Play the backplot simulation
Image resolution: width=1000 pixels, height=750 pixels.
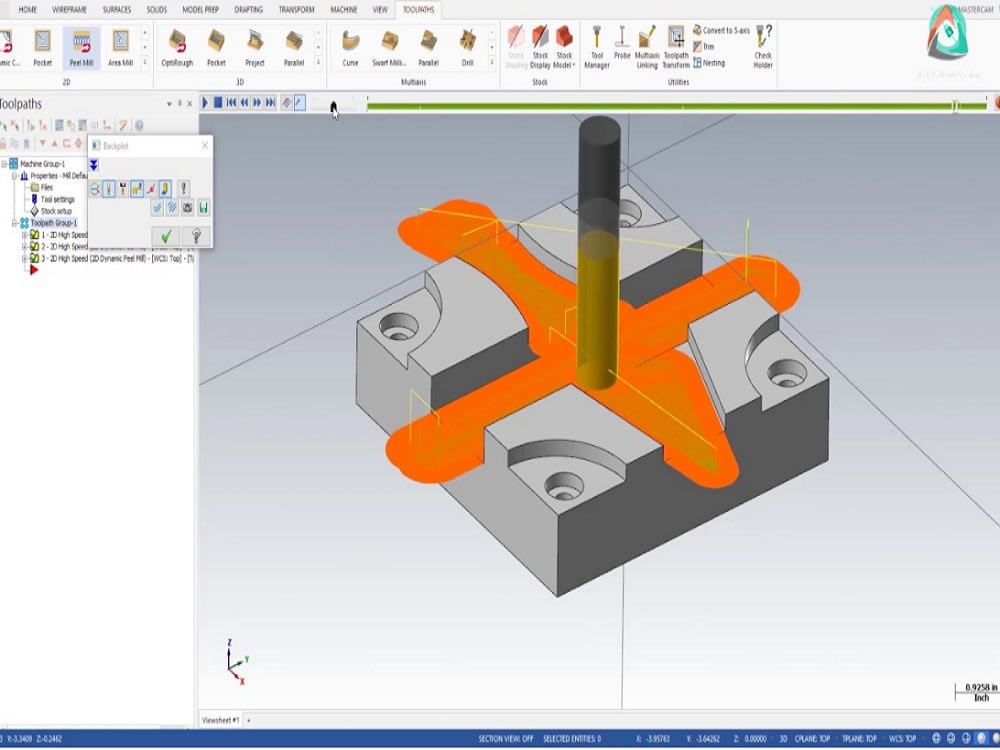click(x=205, y=101)
